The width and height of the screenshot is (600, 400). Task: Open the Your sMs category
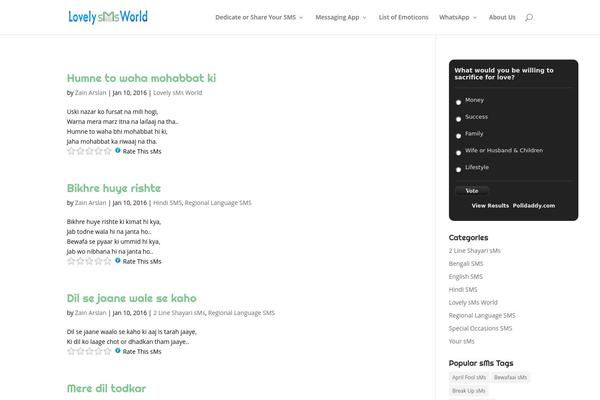(461, 341)
